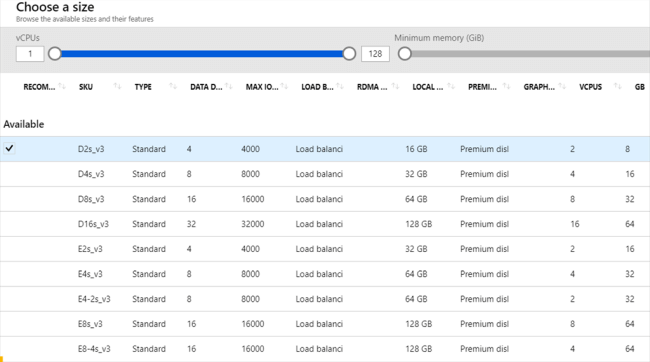Click Premium disk cell in the E4-2s_v3 row
Screen dimensions: 650x362
coord(484,299)
